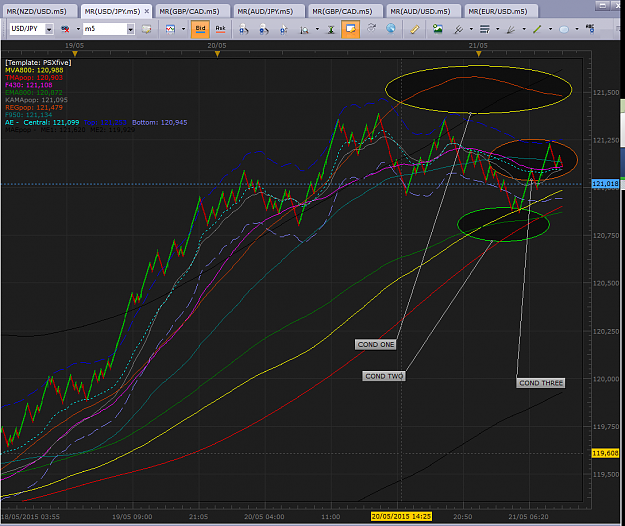Click the 20/05 day marker triangle
This screenshot has height=526, width=625.
tap(217, 54)
